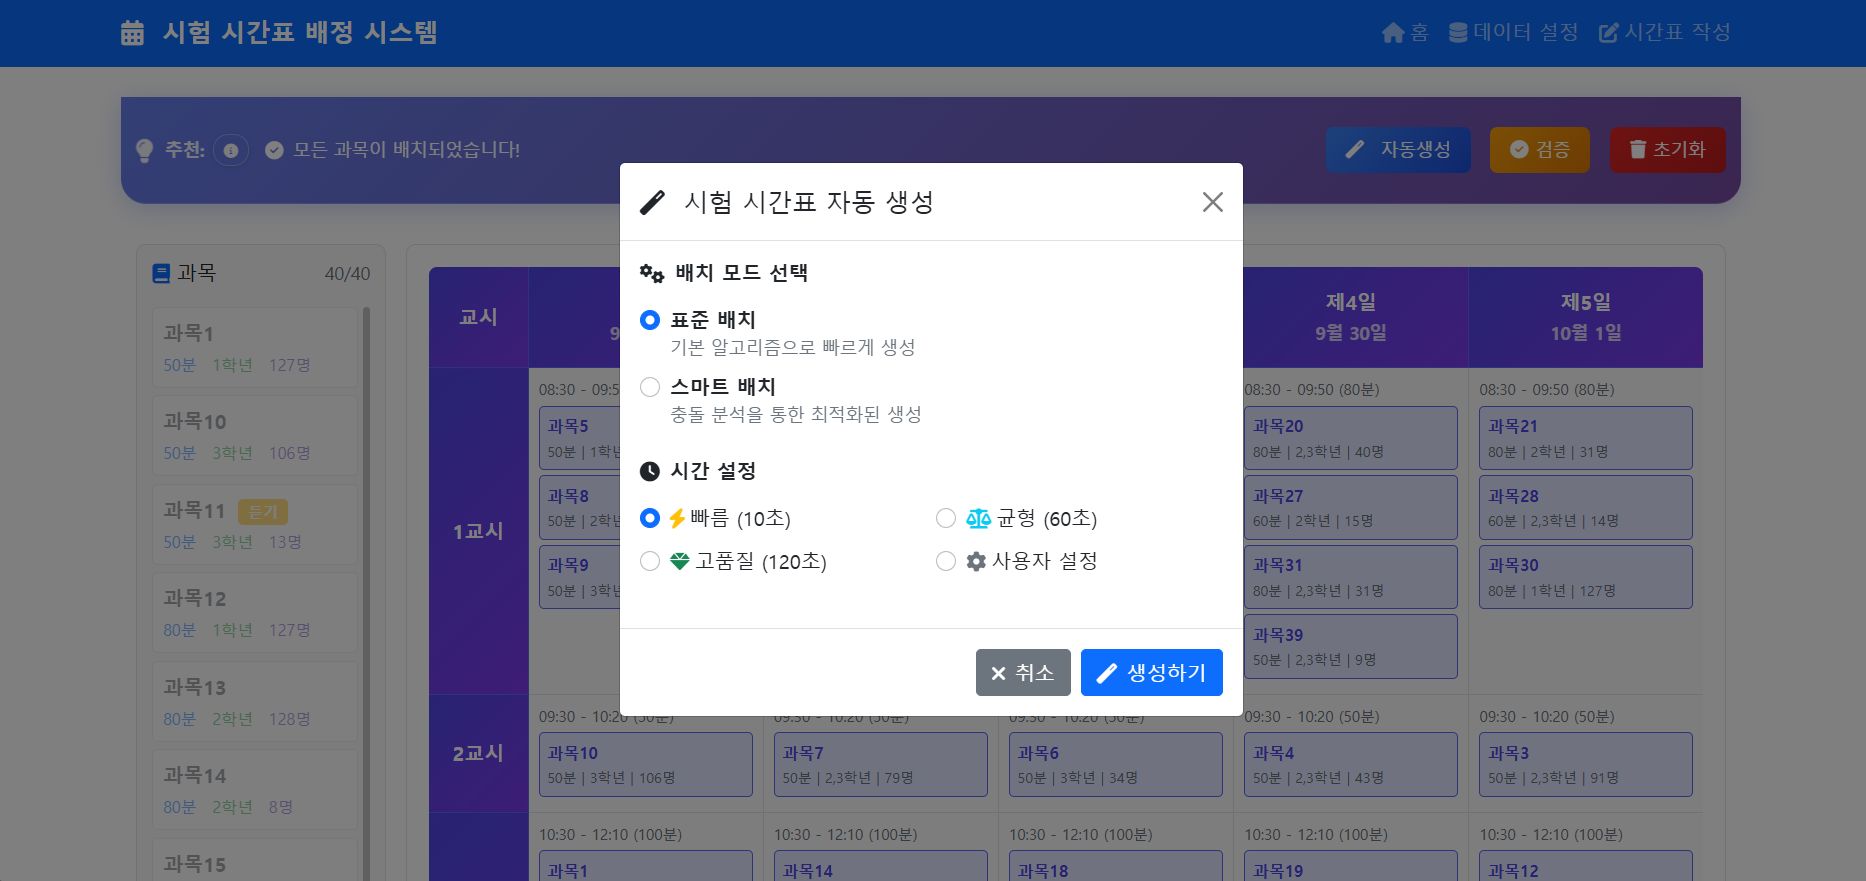Select 과목14 in the subject list
Screen dimensions: 1866x881
click(255, 789)
